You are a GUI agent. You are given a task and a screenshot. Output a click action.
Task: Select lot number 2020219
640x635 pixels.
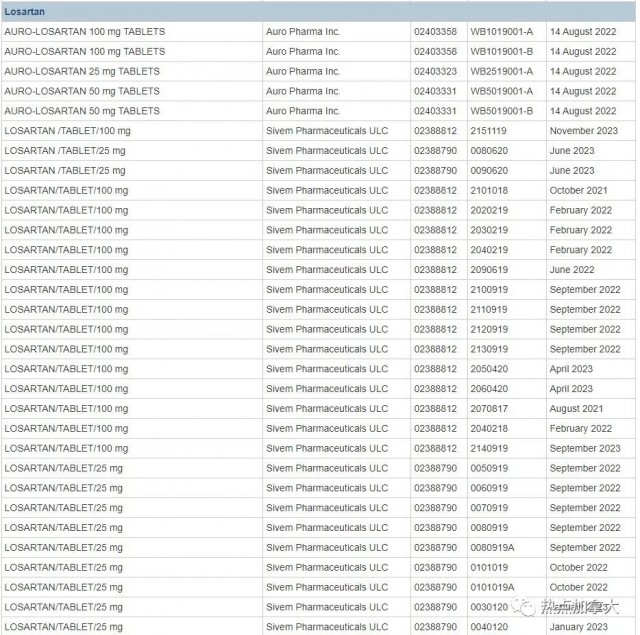click(x=489, y=211)
